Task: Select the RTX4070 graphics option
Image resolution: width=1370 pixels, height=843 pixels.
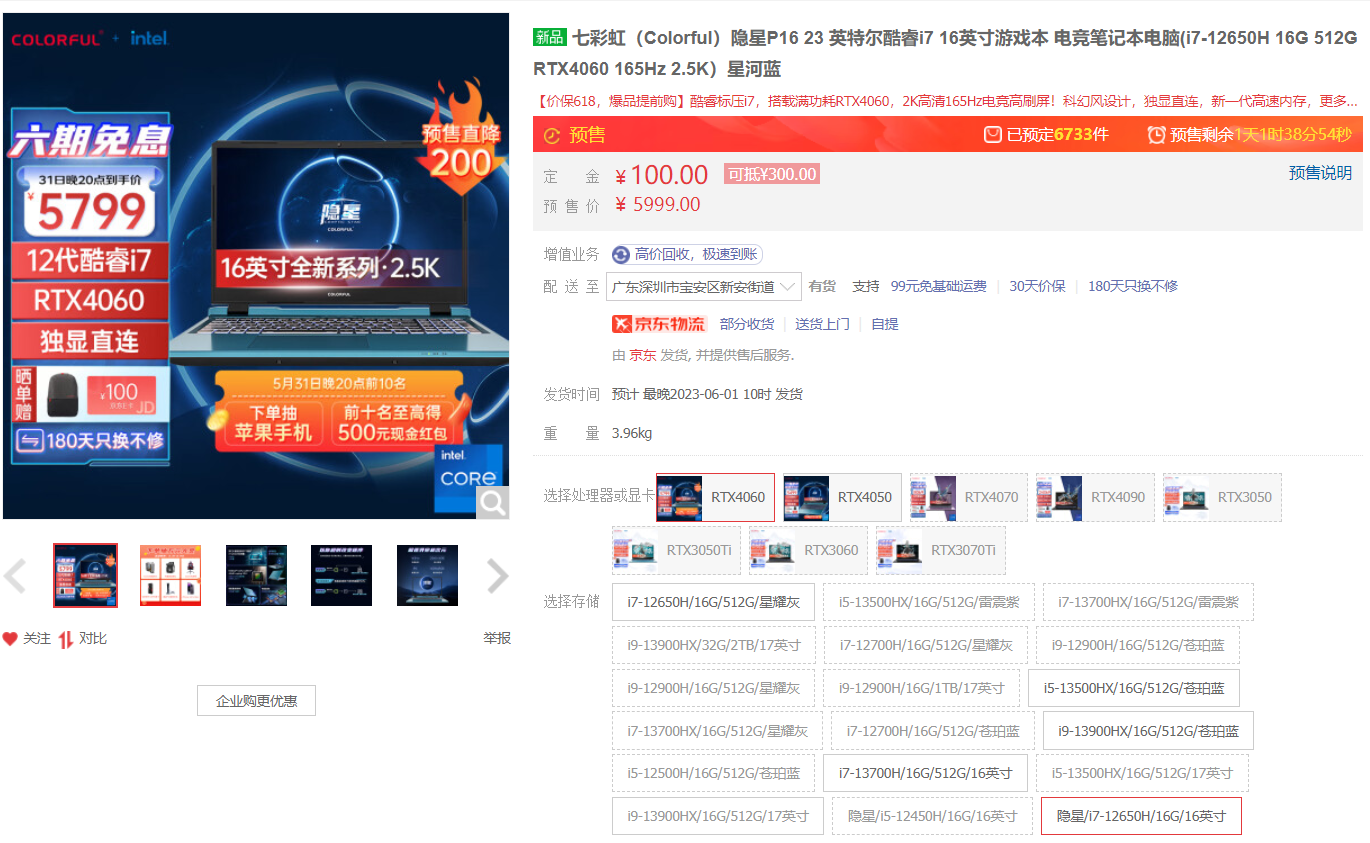Action: tap(968, 497)
